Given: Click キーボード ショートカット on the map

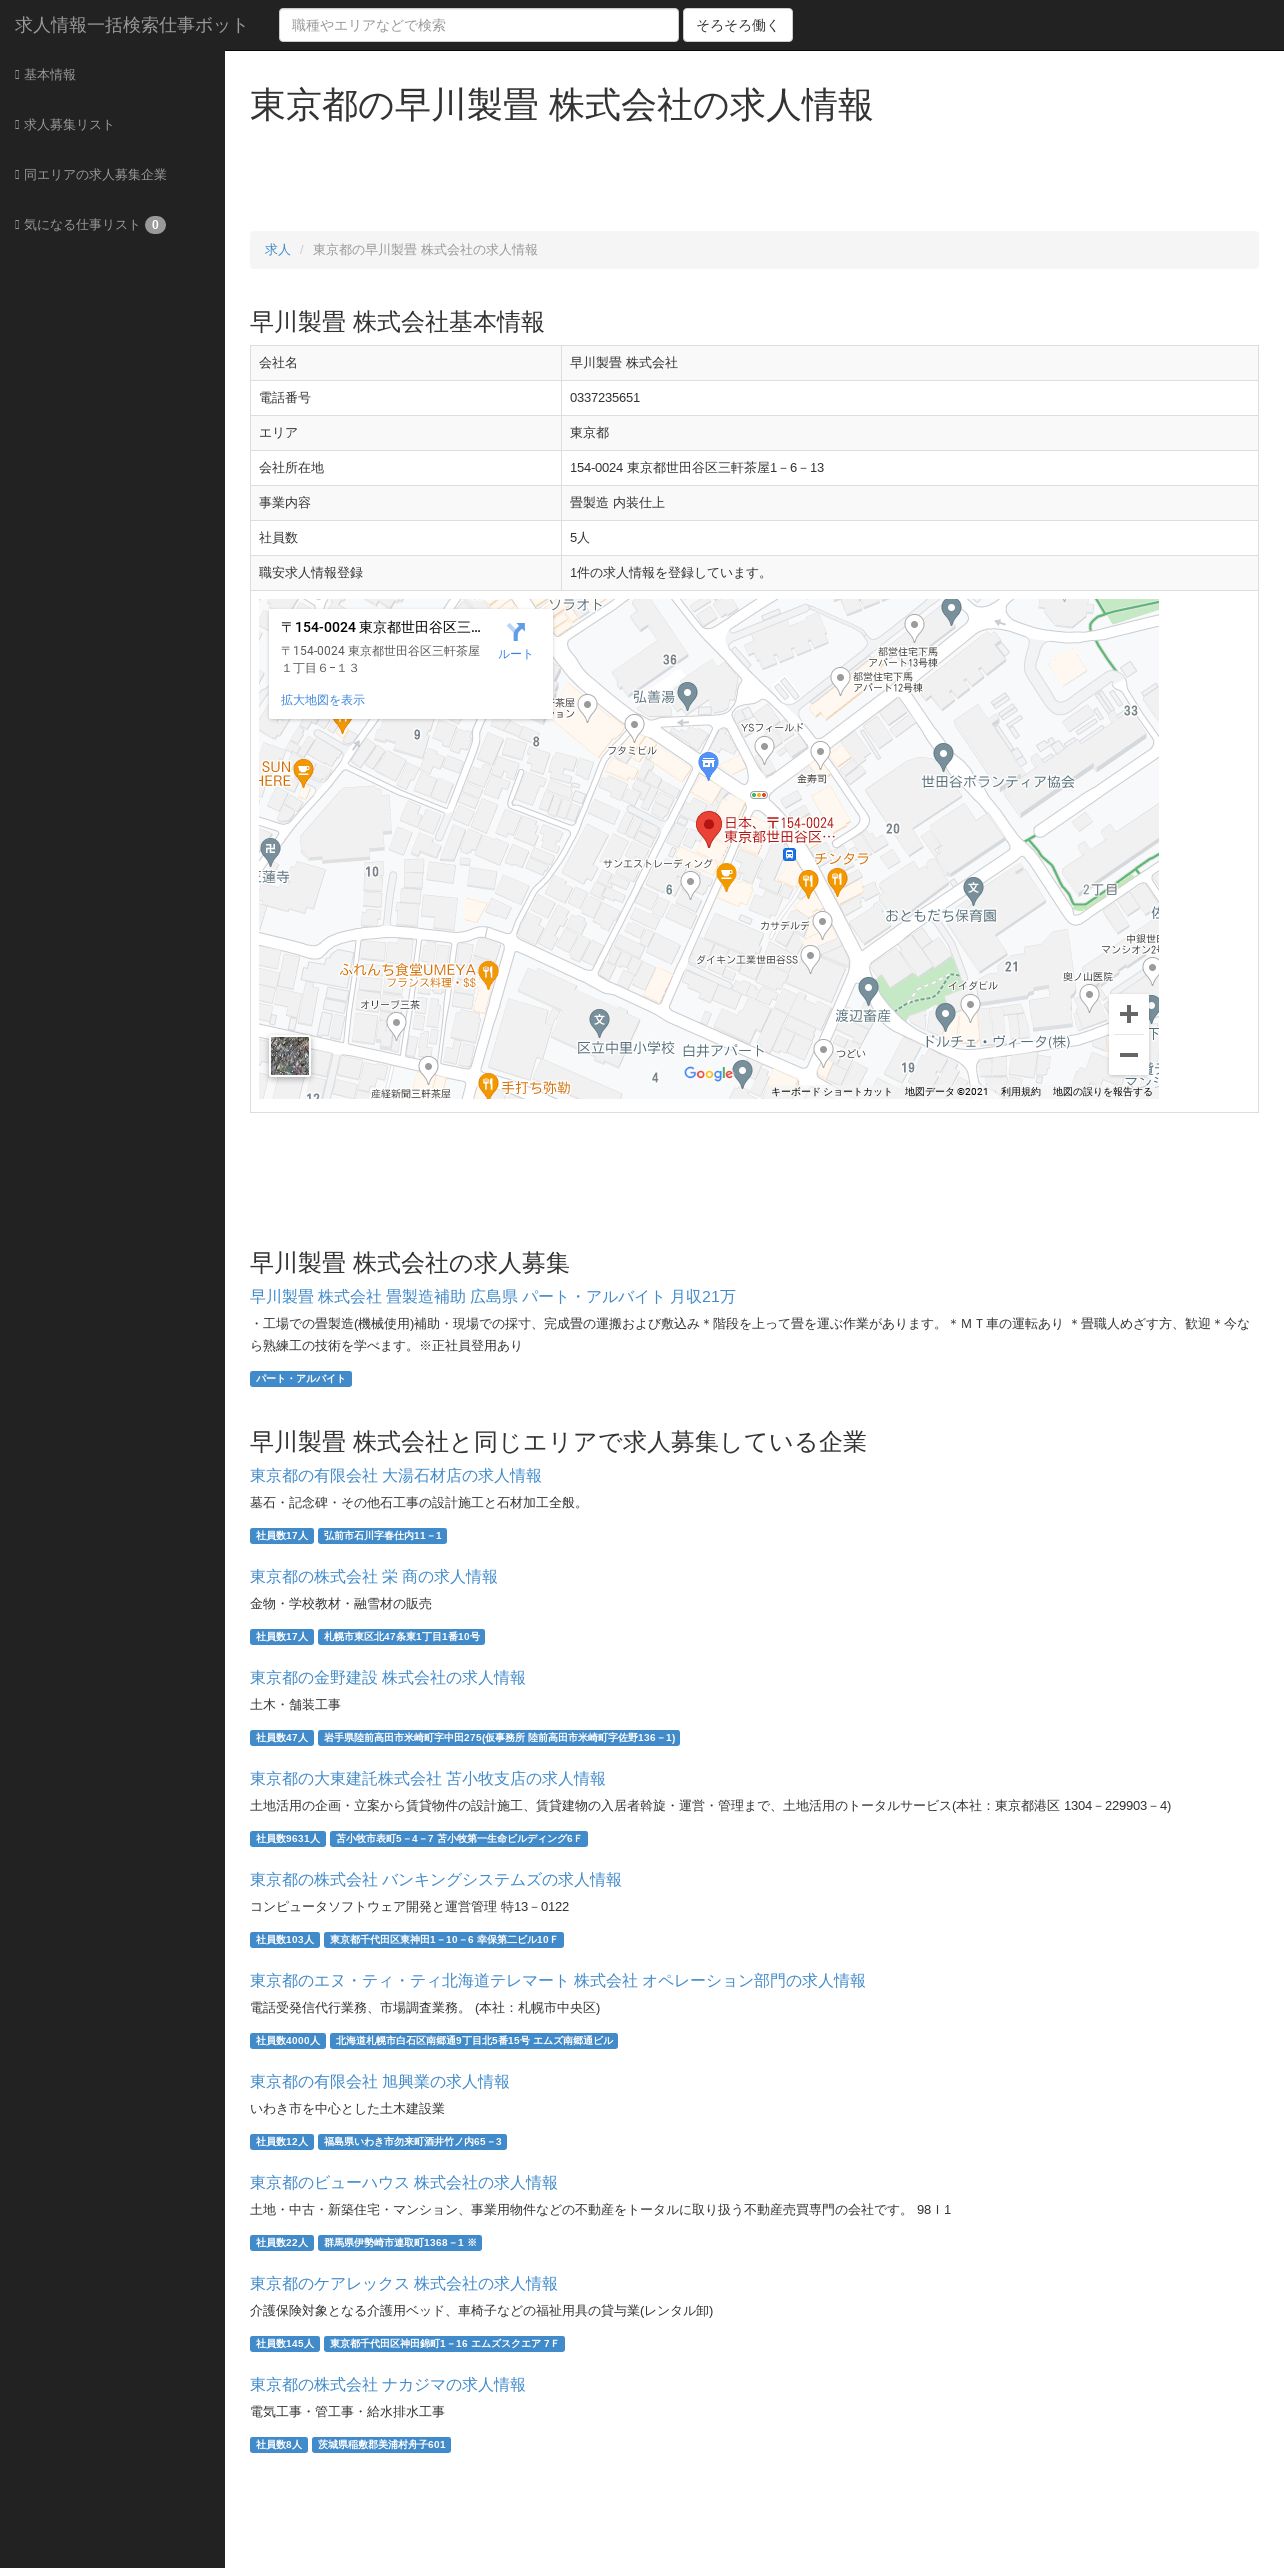Looking at the screenshot, I should (831, 1092).
